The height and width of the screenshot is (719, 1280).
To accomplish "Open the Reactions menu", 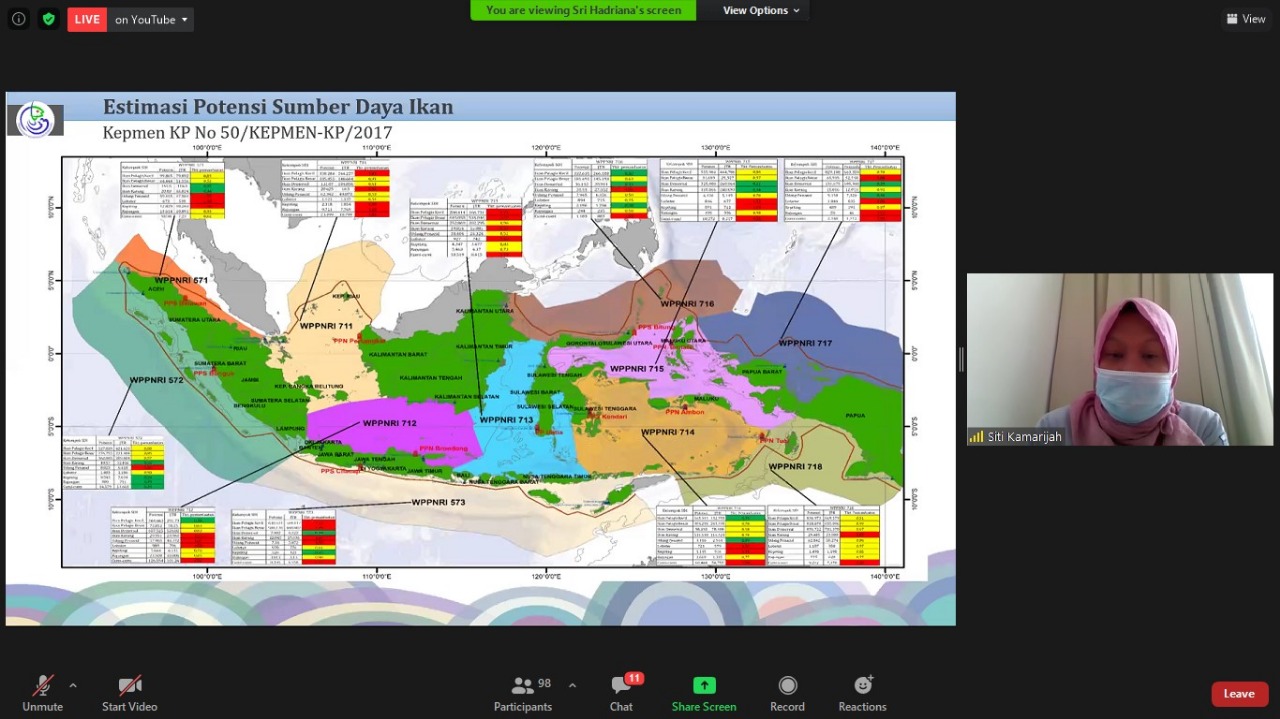I will pos(862,693).
